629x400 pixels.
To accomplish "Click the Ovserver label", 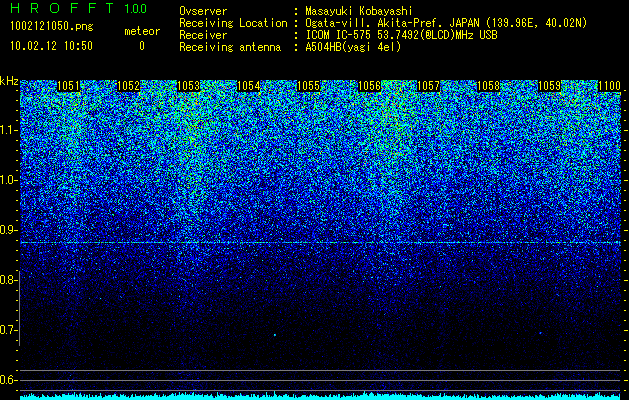I will tap(203, 11).
